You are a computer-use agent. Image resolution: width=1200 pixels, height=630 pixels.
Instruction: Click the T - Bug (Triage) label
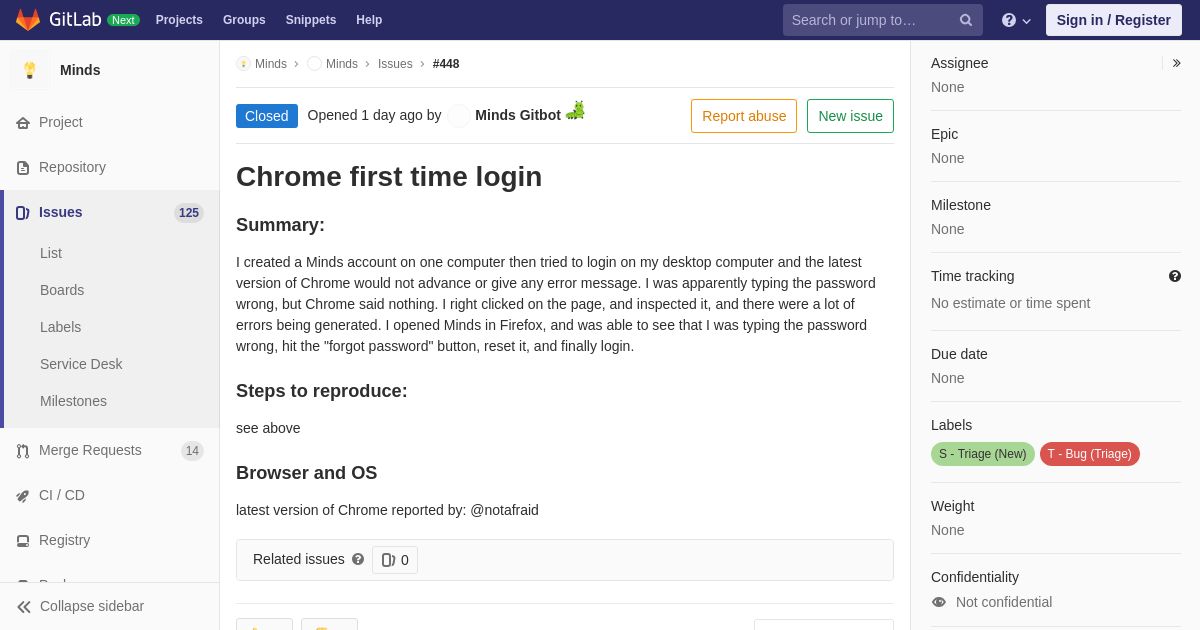tap(1090, 454)
